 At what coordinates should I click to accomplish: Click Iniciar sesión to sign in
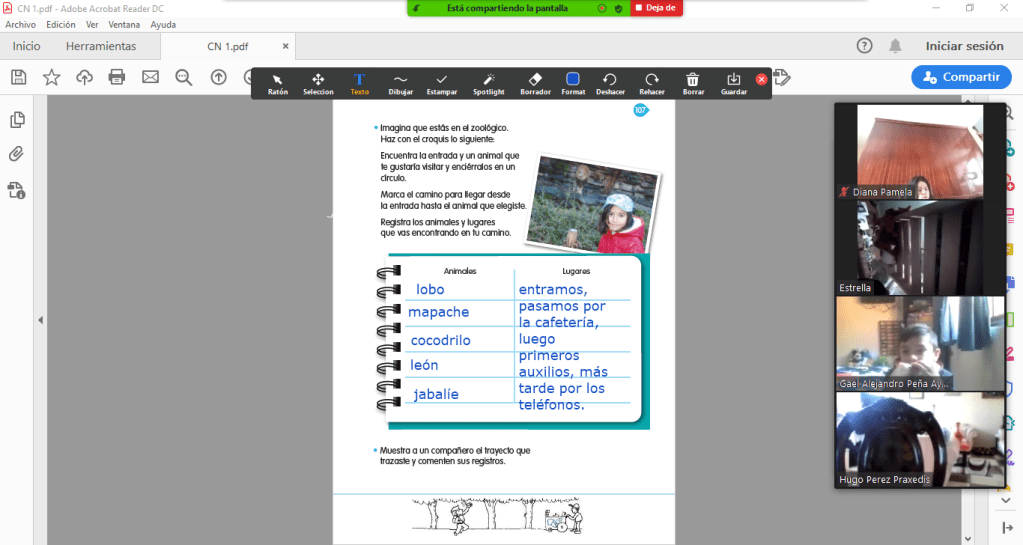point(964,46)
